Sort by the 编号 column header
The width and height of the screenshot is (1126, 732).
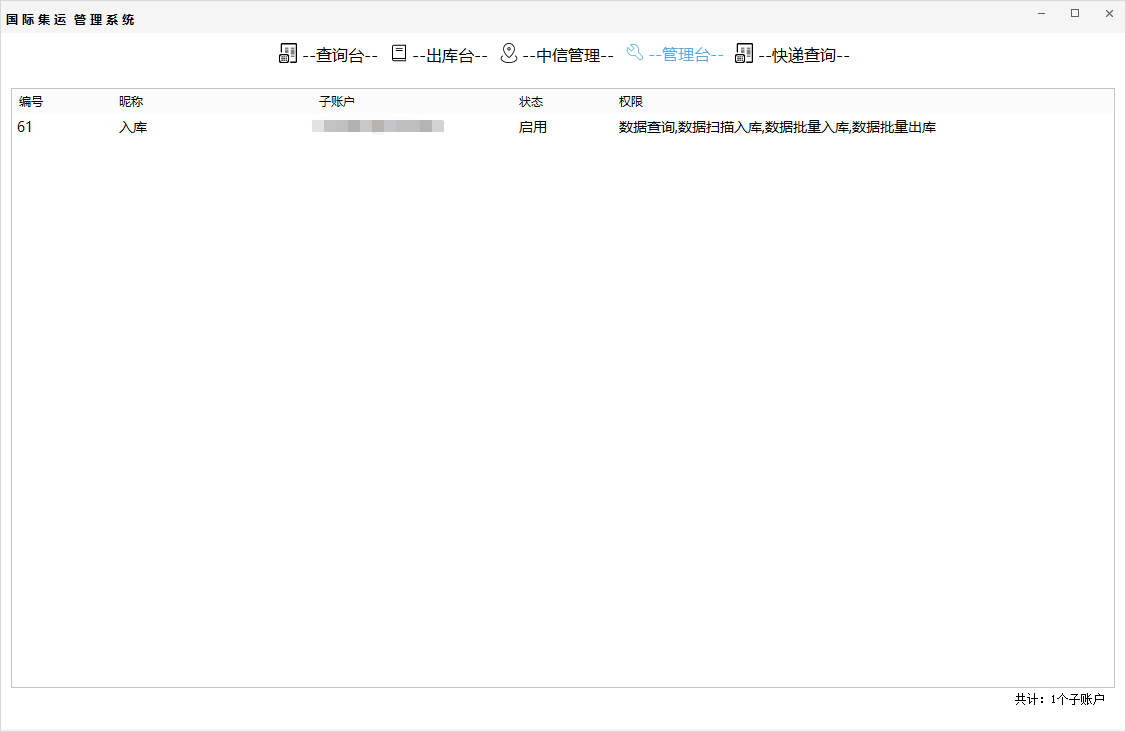coord(31,102)
